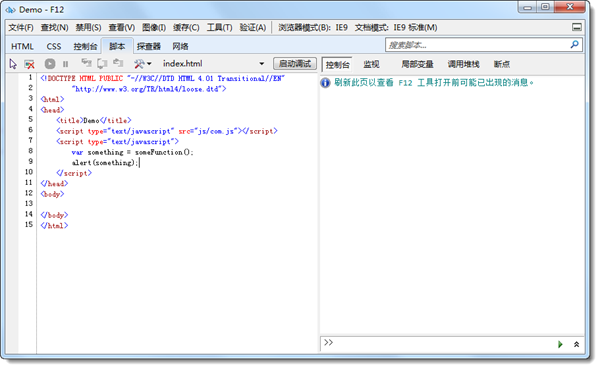Click the blue info icon beside console message
600x369 pixels.
point(325,83)
